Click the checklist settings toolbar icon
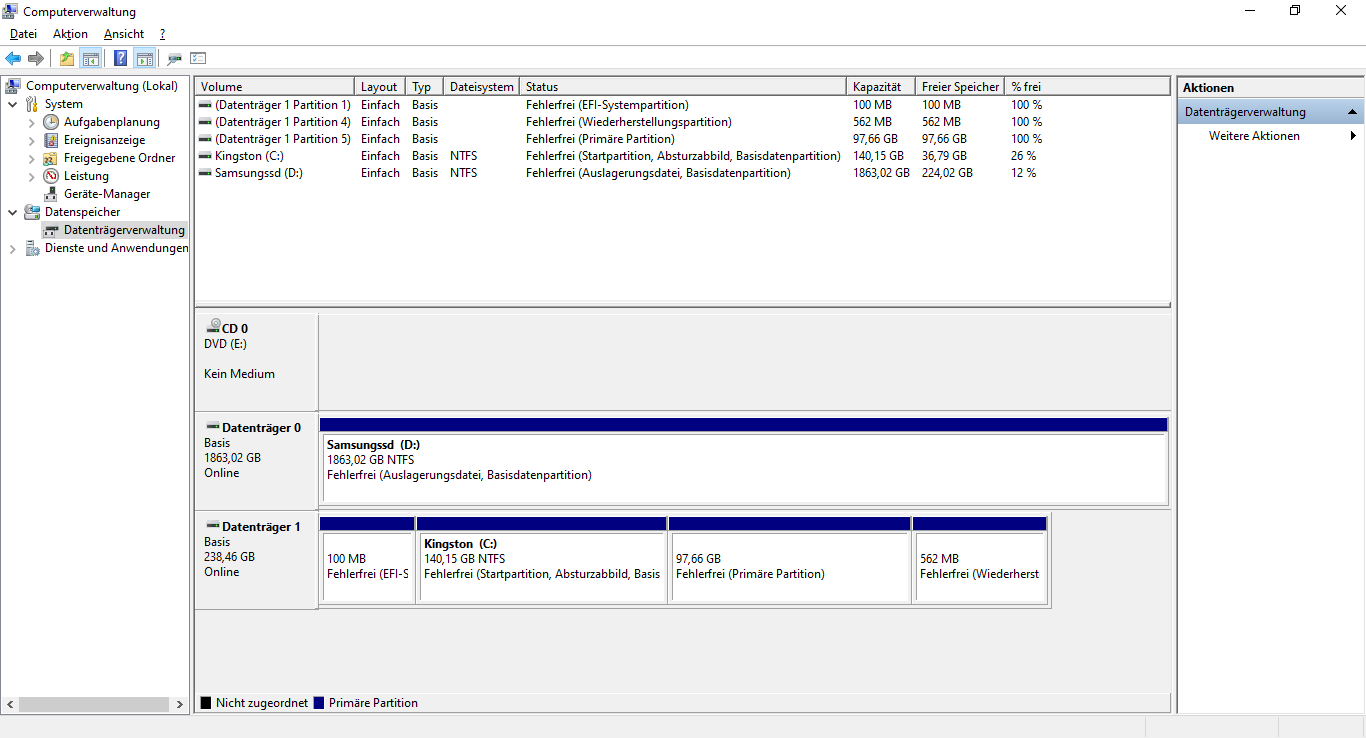Viewport: 1366px width, 738px height. pos(198,59)
